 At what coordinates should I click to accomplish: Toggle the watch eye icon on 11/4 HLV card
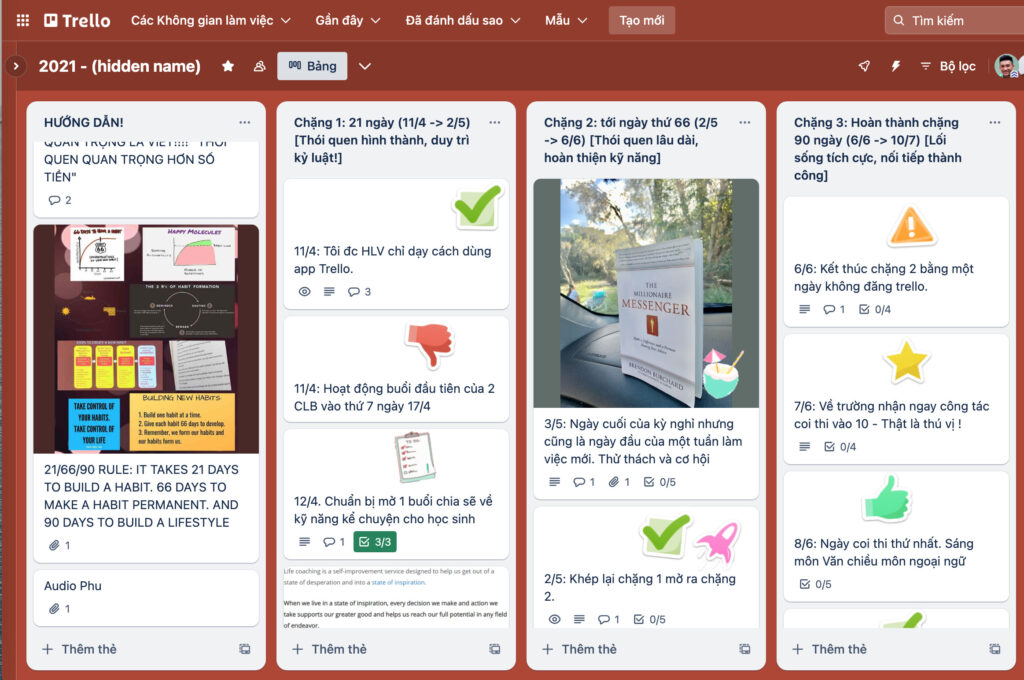[x=305, y=292]
